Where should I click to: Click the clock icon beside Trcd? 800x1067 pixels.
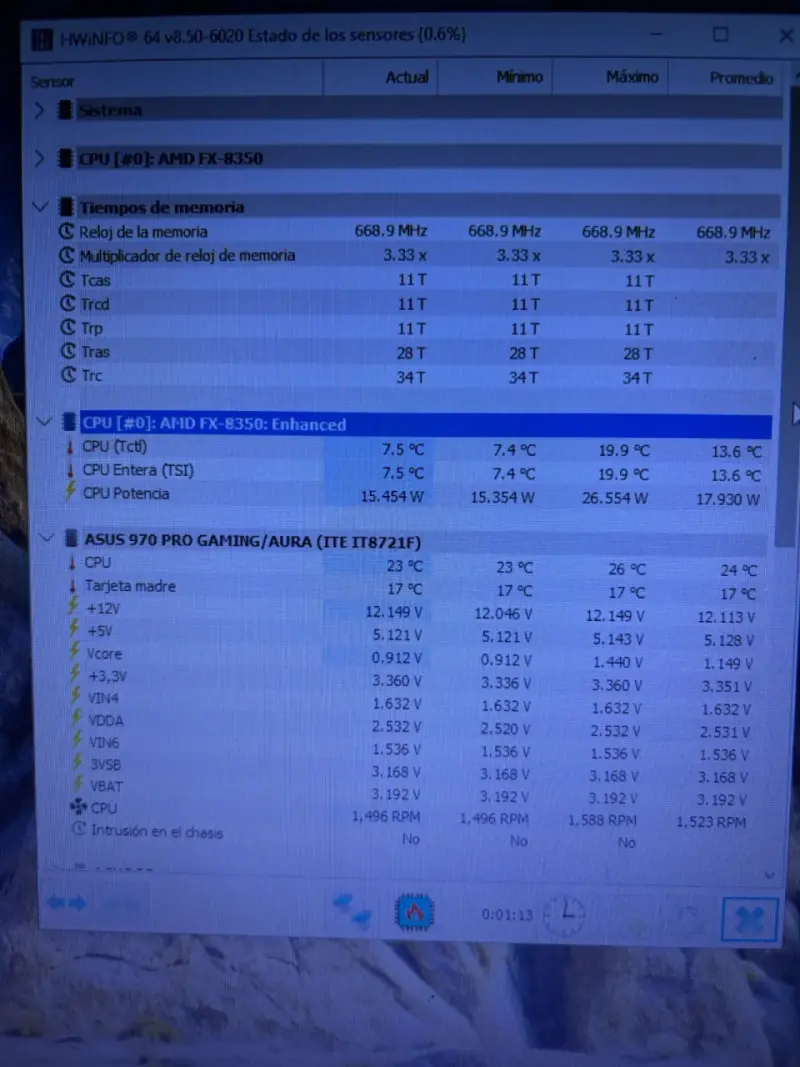(x=67, y=303)
